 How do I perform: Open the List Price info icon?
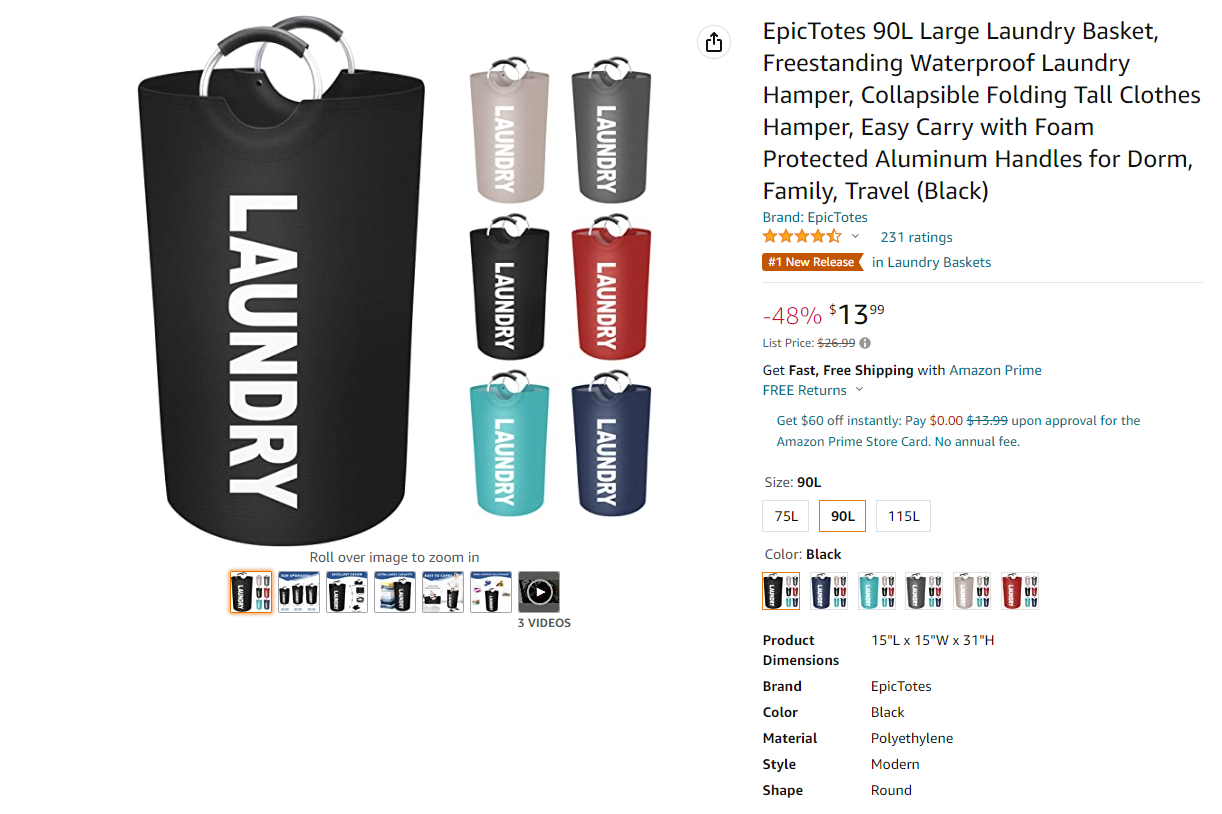pos(865,343)
